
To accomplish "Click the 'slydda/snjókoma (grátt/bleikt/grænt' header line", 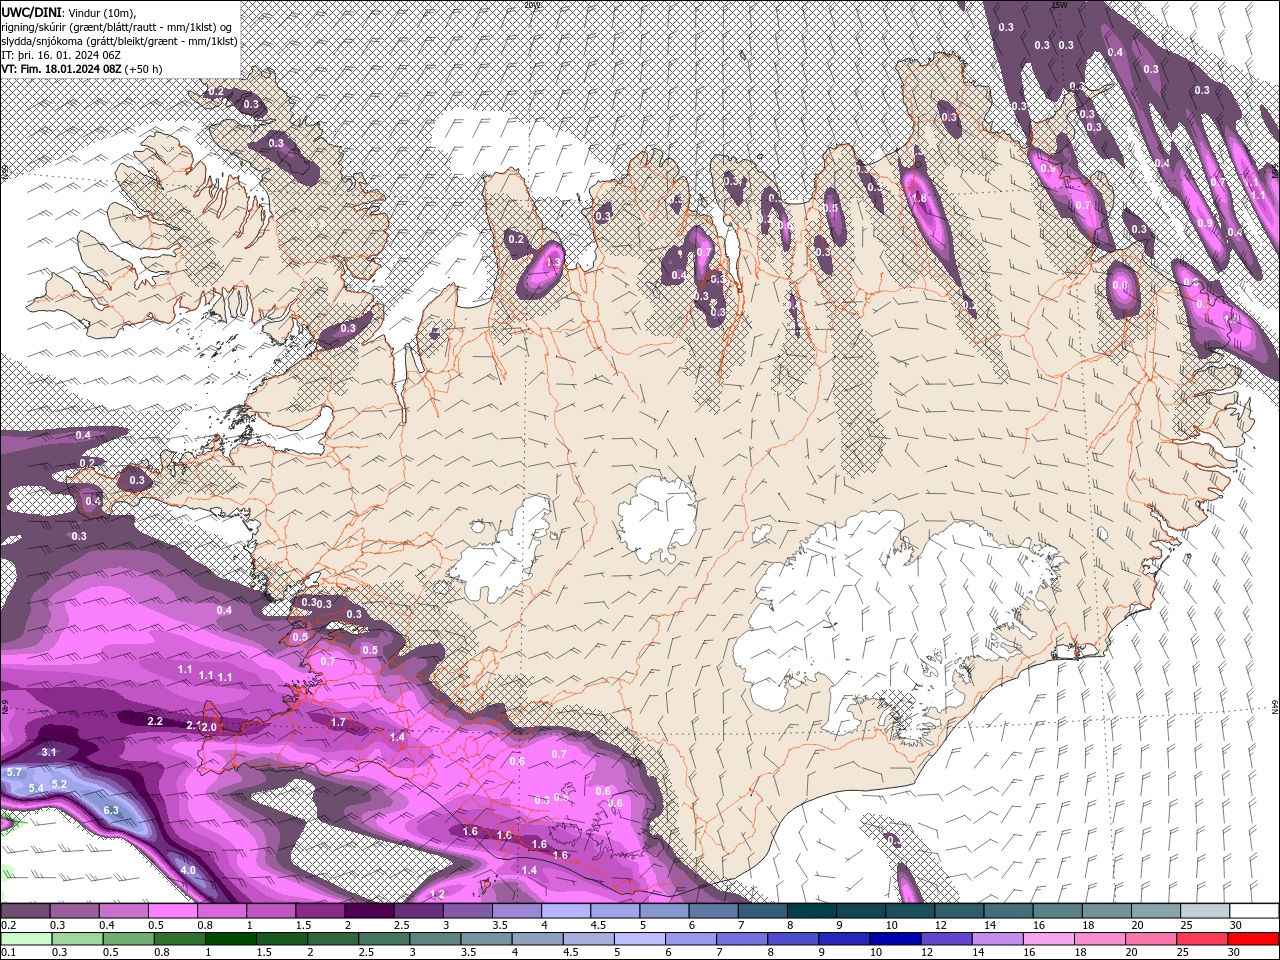I will pos(119,41).
